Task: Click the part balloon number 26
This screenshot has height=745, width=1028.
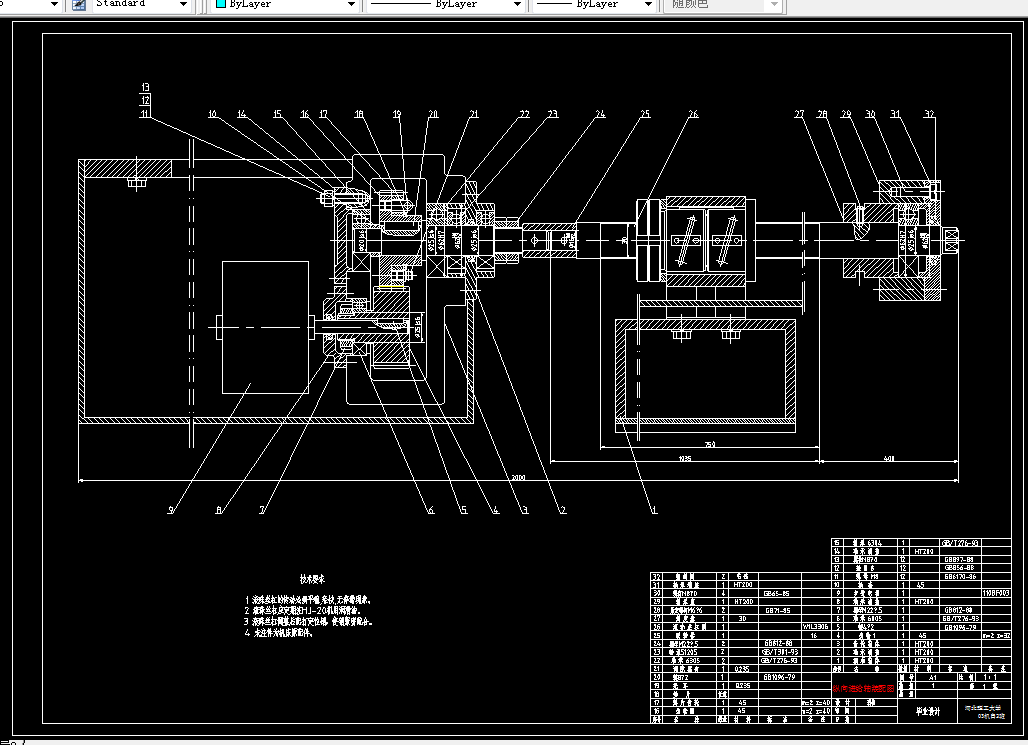Action: [693, 113]
